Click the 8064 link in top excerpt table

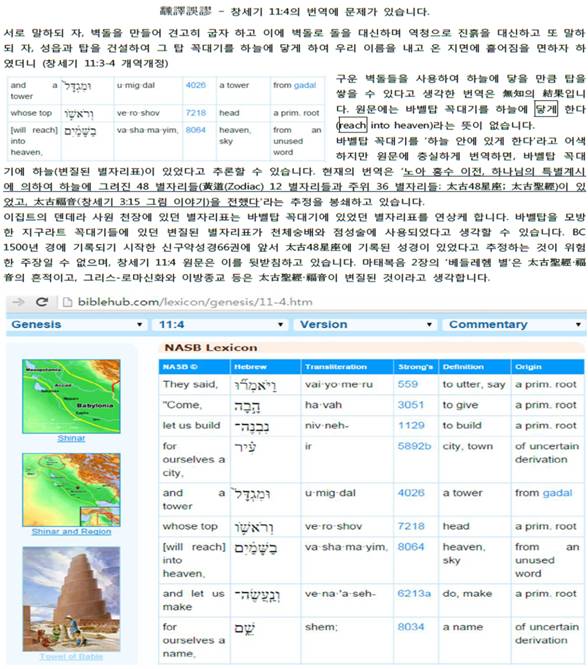click(x=195, y=130)
